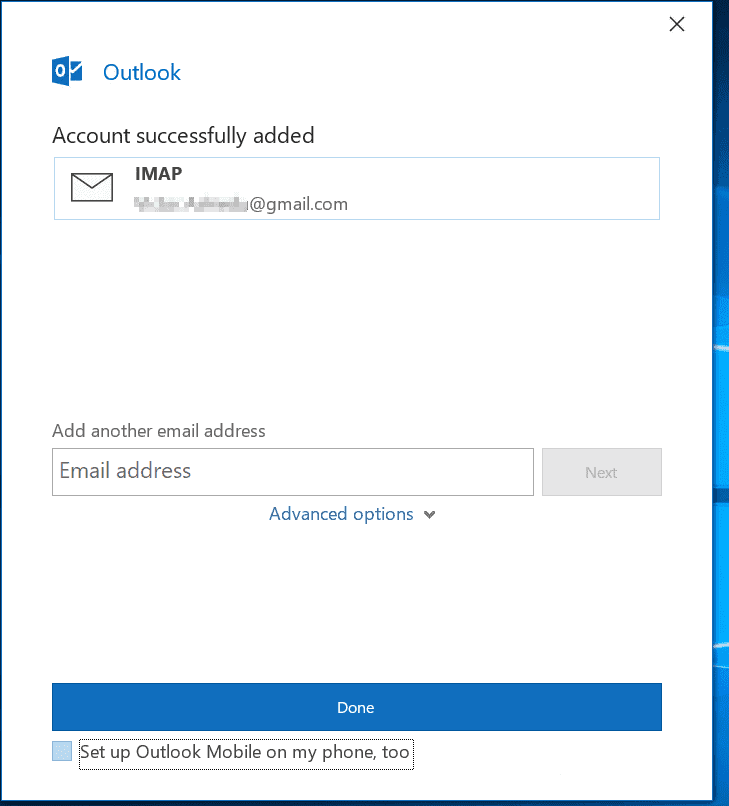Click the greyed-out Next button

[601, 472]
